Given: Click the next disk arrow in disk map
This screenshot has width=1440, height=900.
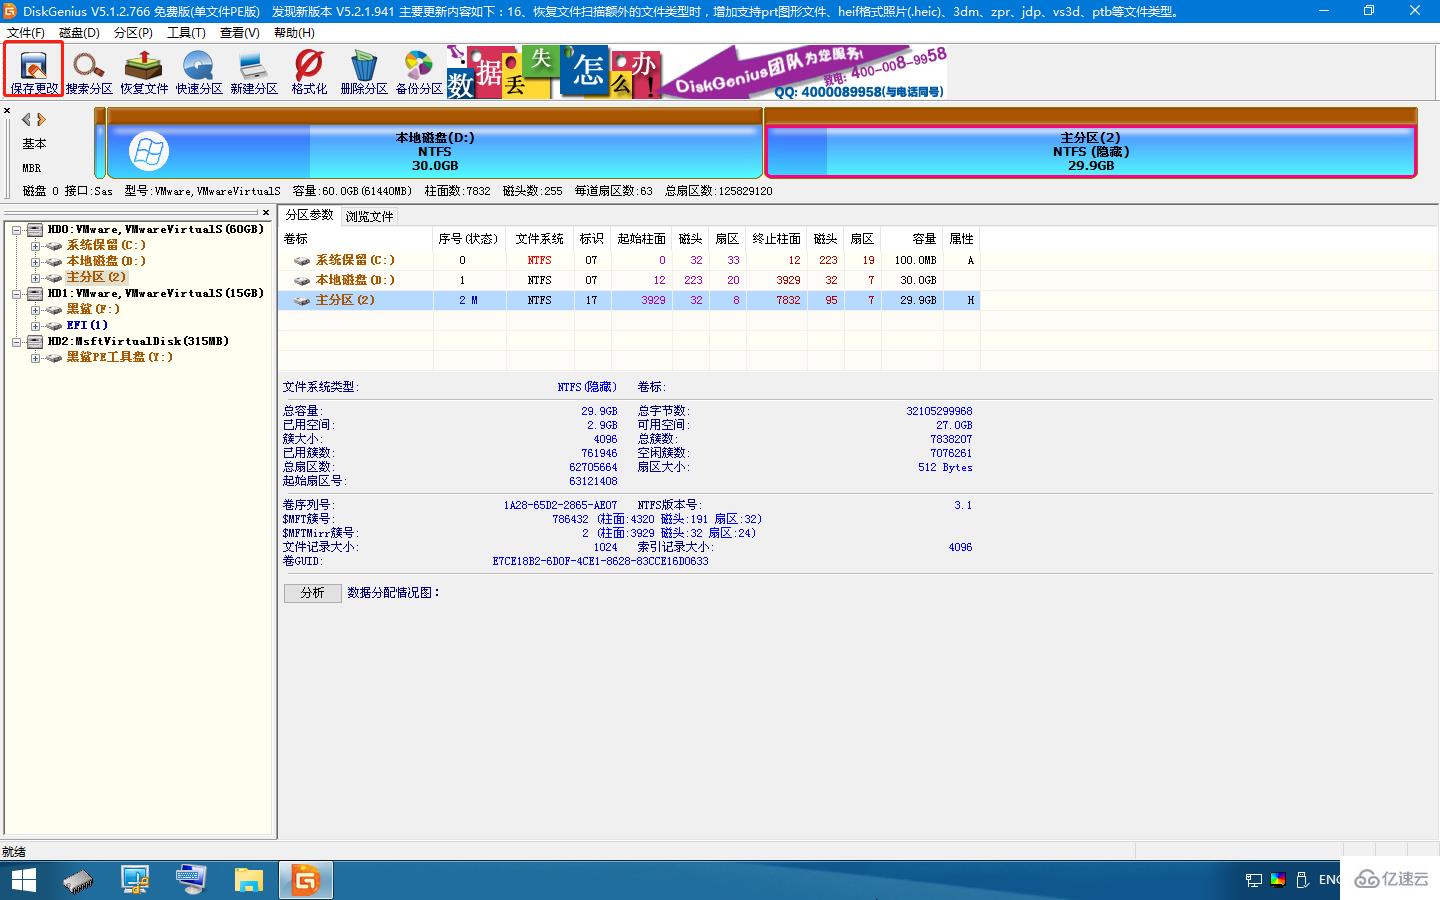Looking at the screenshot, I should 41,120.
